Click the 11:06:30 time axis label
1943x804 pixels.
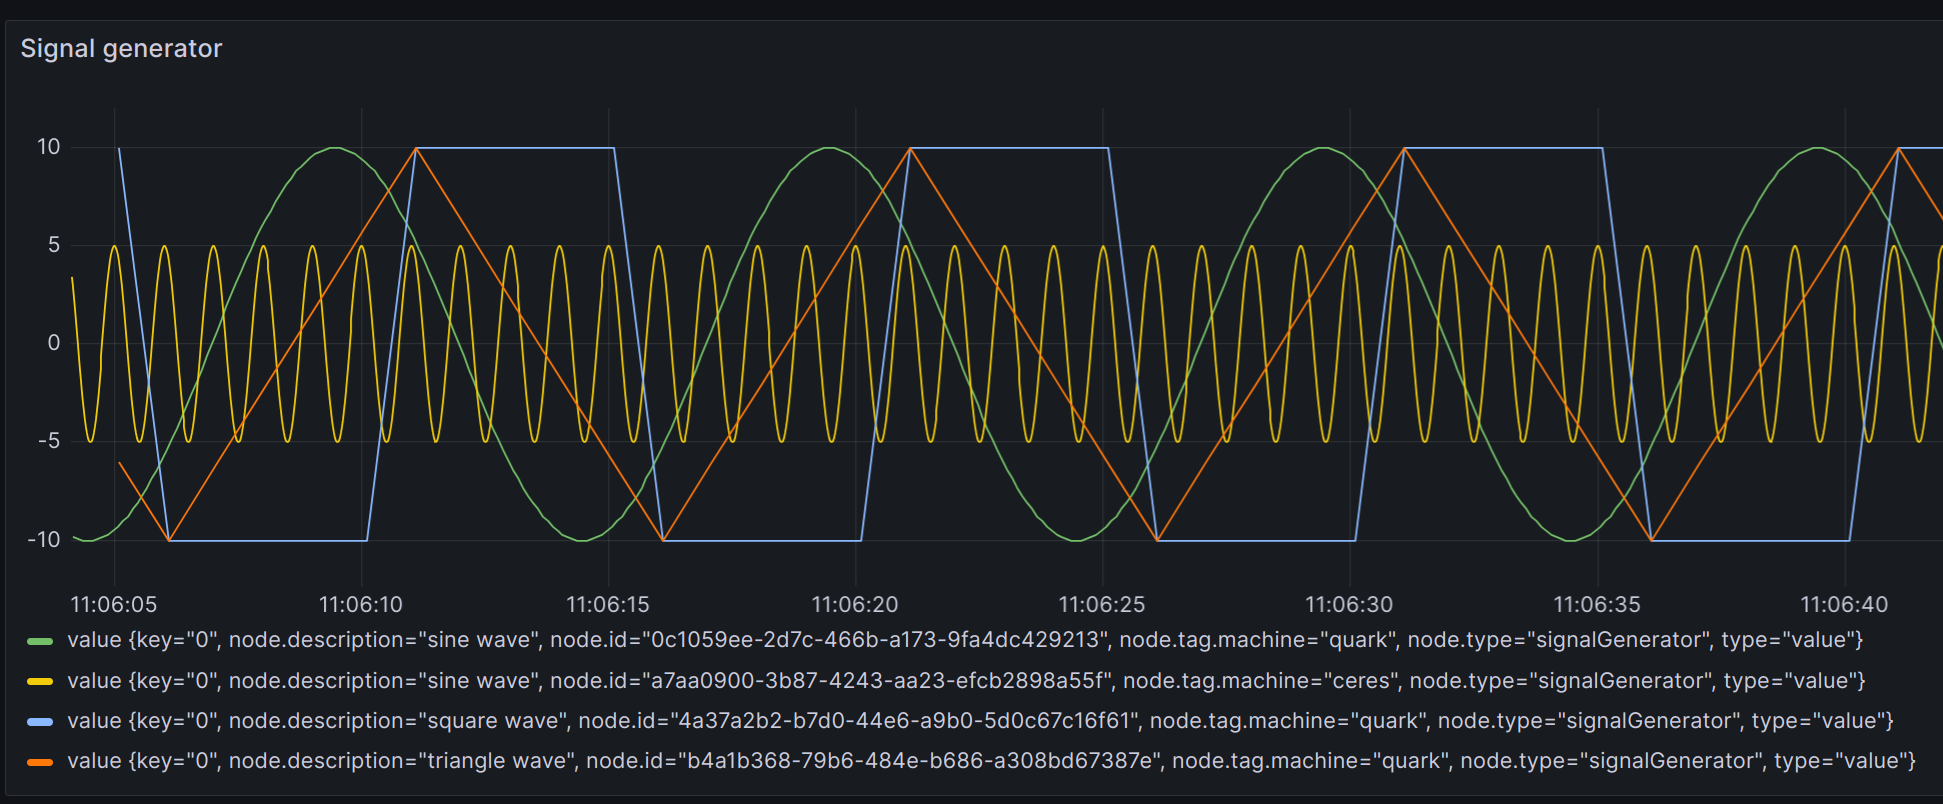coord(1349,604)
